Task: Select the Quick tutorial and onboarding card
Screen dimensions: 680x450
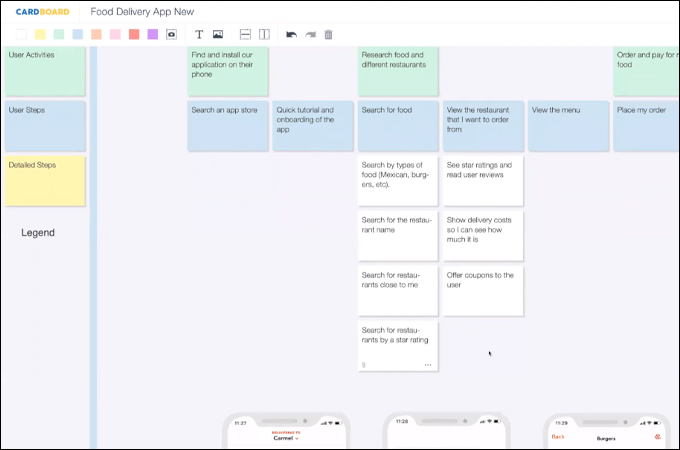Action: click(313, 126)
